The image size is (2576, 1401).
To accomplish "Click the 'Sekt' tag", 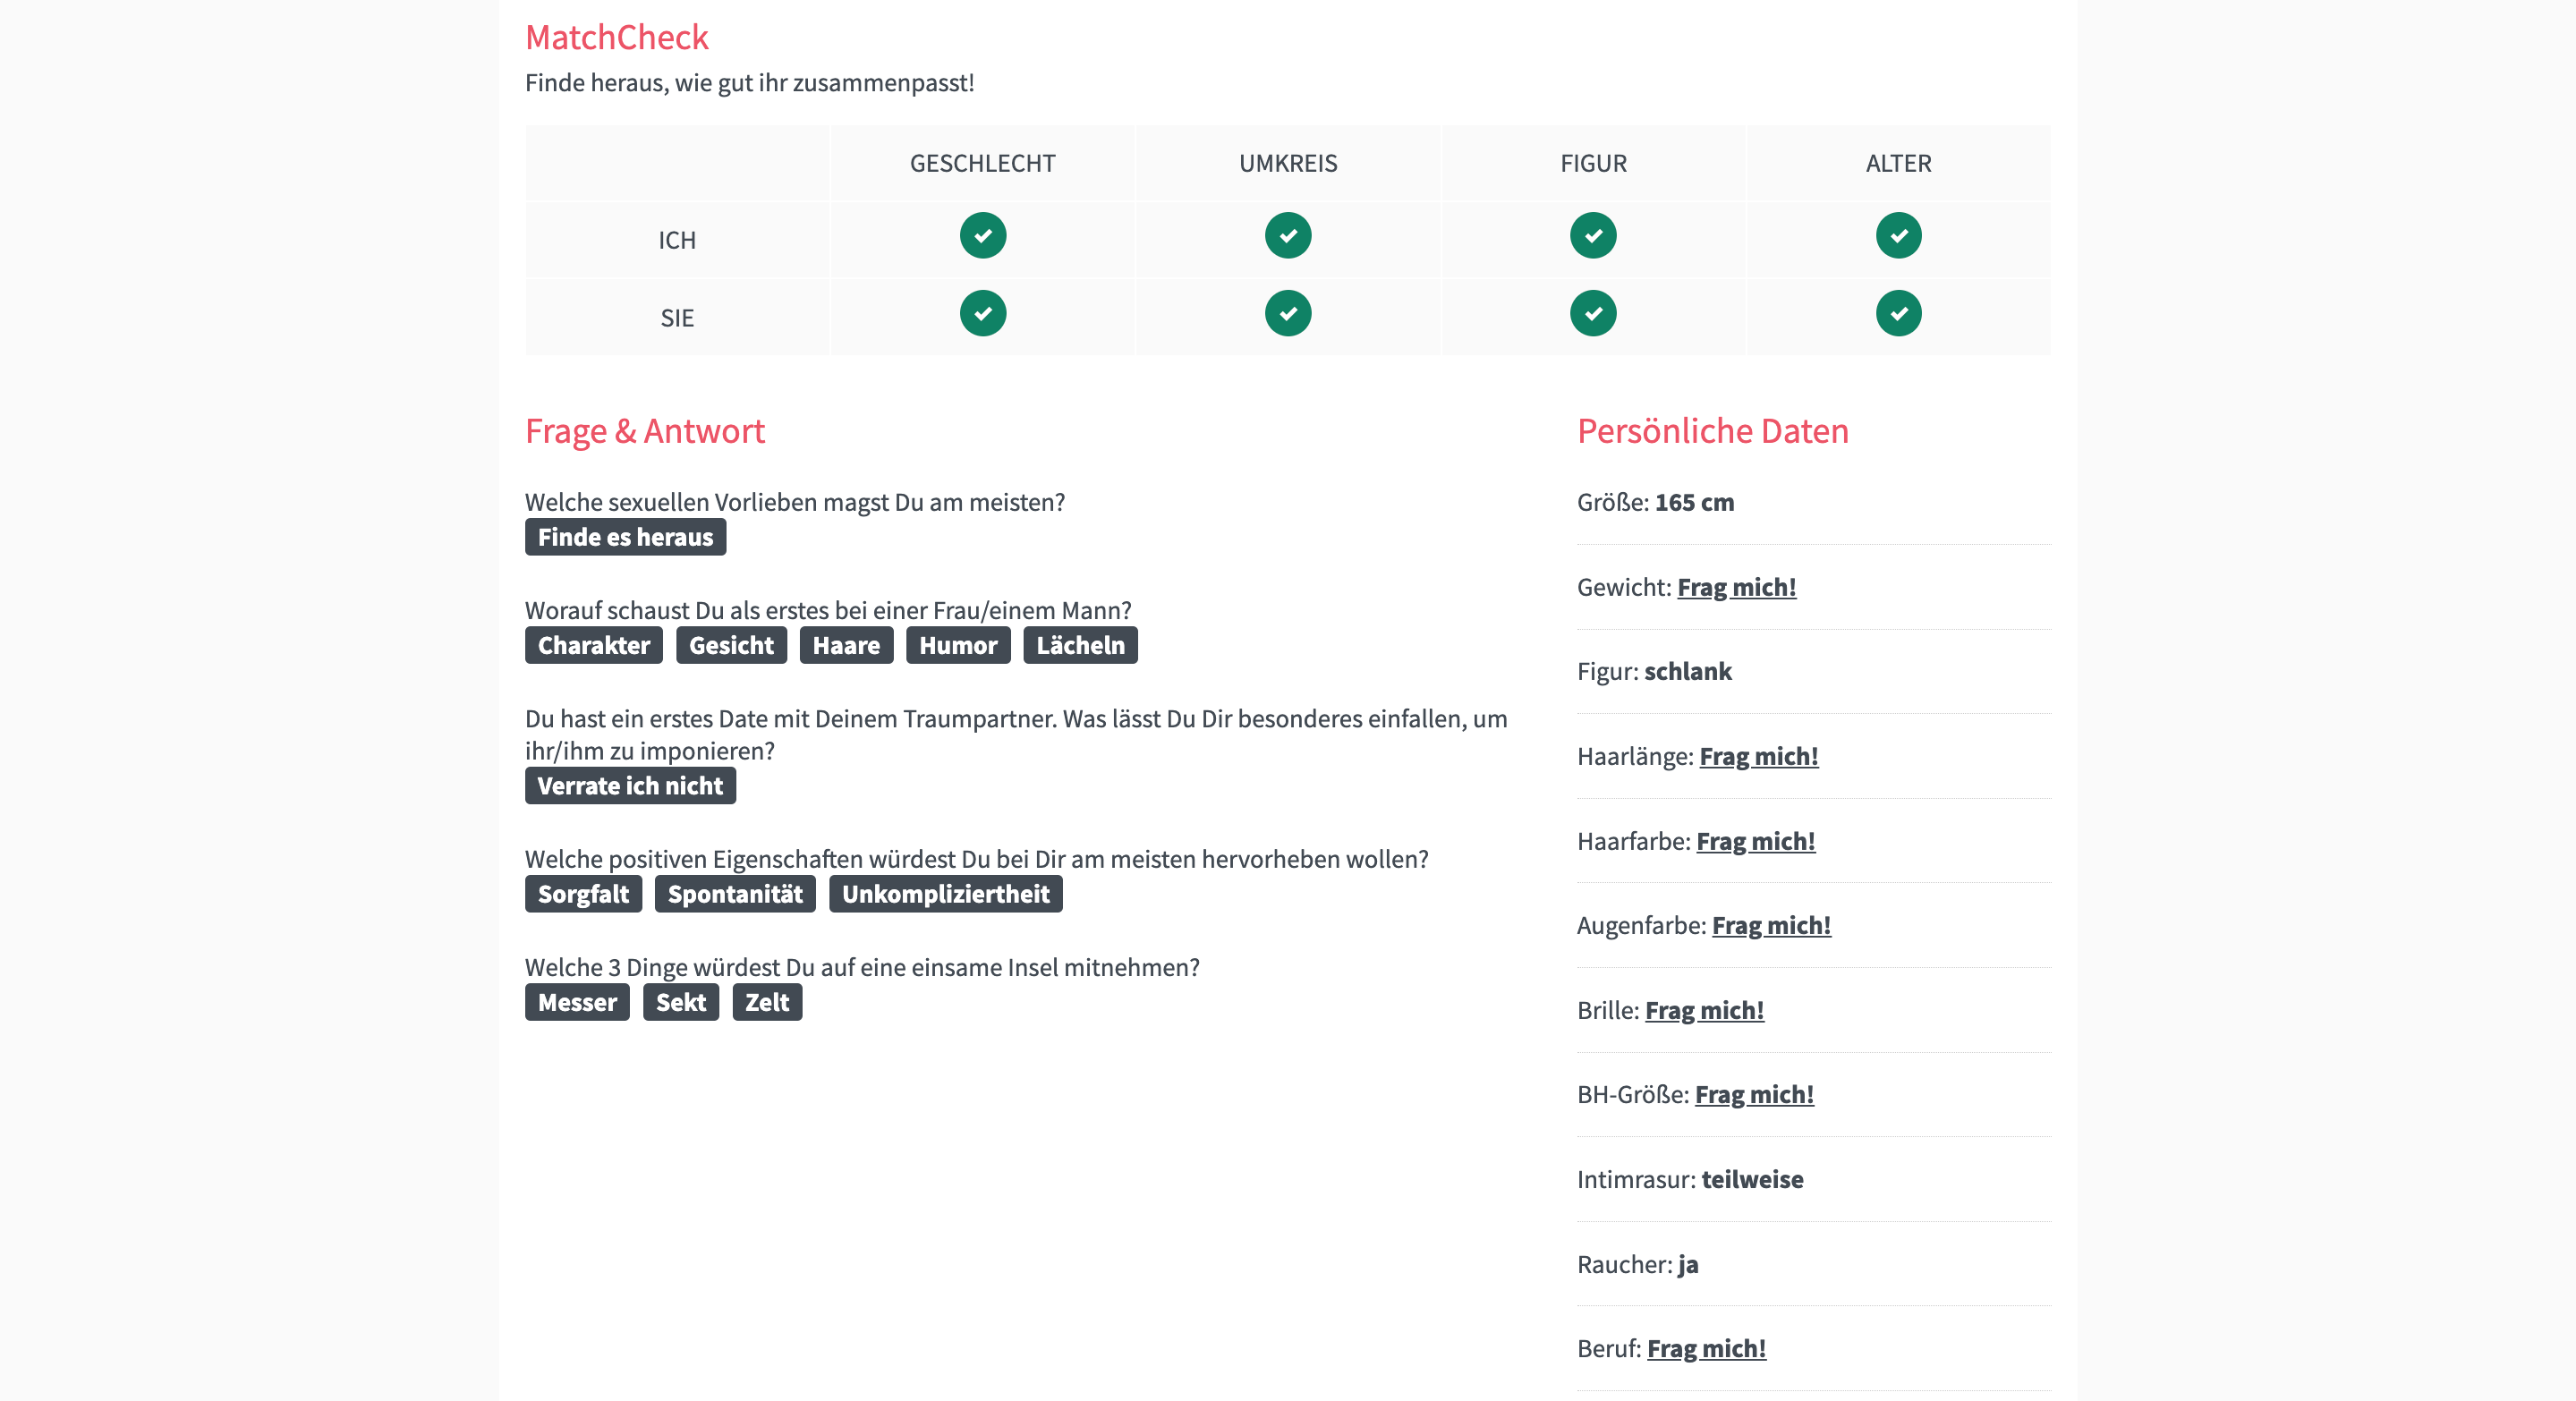I will coord(680,1002).
